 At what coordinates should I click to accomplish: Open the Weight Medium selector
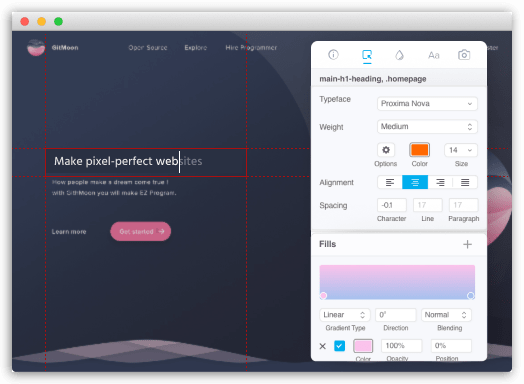pos(427,127)
